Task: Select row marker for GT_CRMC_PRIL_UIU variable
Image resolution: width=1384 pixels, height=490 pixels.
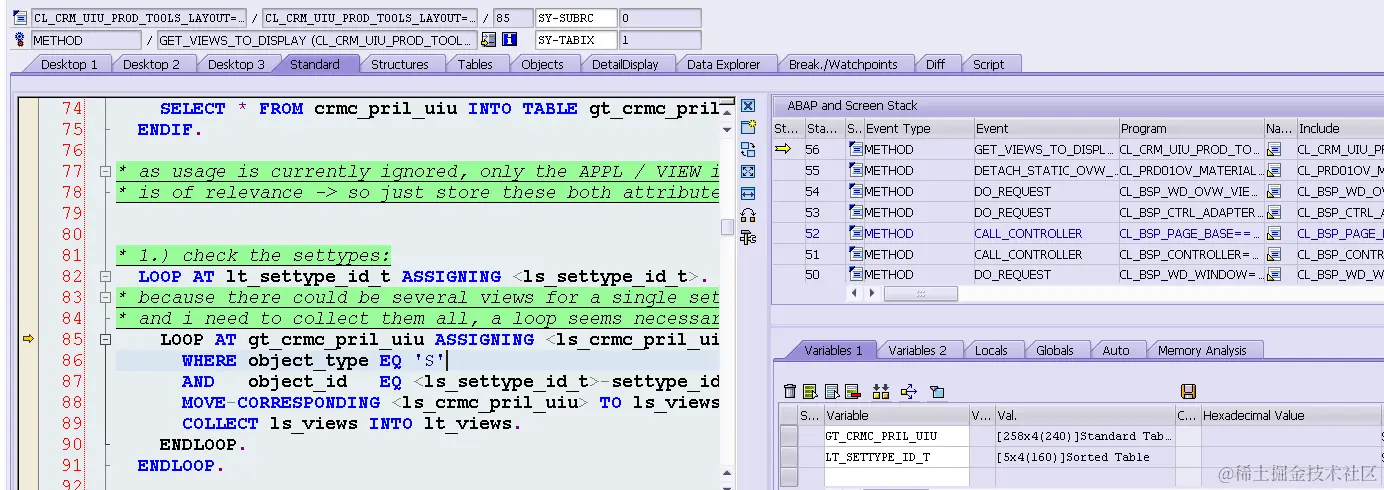Action: point(789,436)
